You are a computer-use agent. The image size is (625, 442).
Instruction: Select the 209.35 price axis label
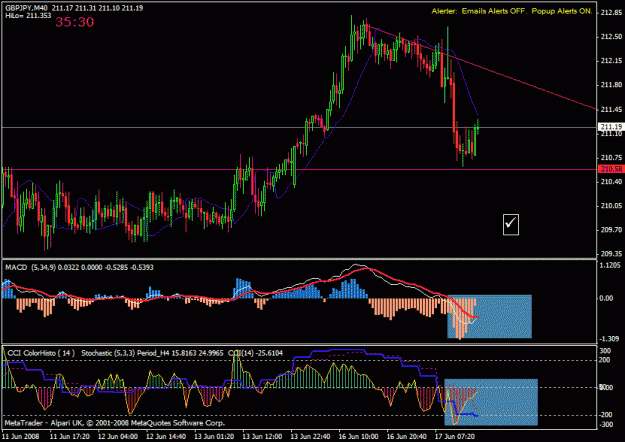611,254
